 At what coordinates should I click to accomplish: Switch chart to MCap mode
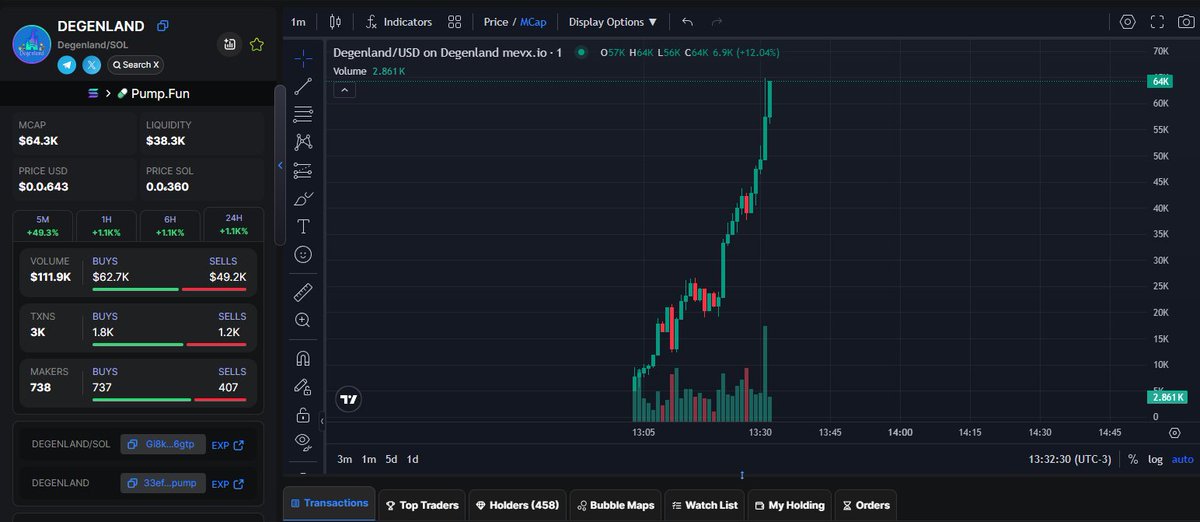click(x=533, y=21)
